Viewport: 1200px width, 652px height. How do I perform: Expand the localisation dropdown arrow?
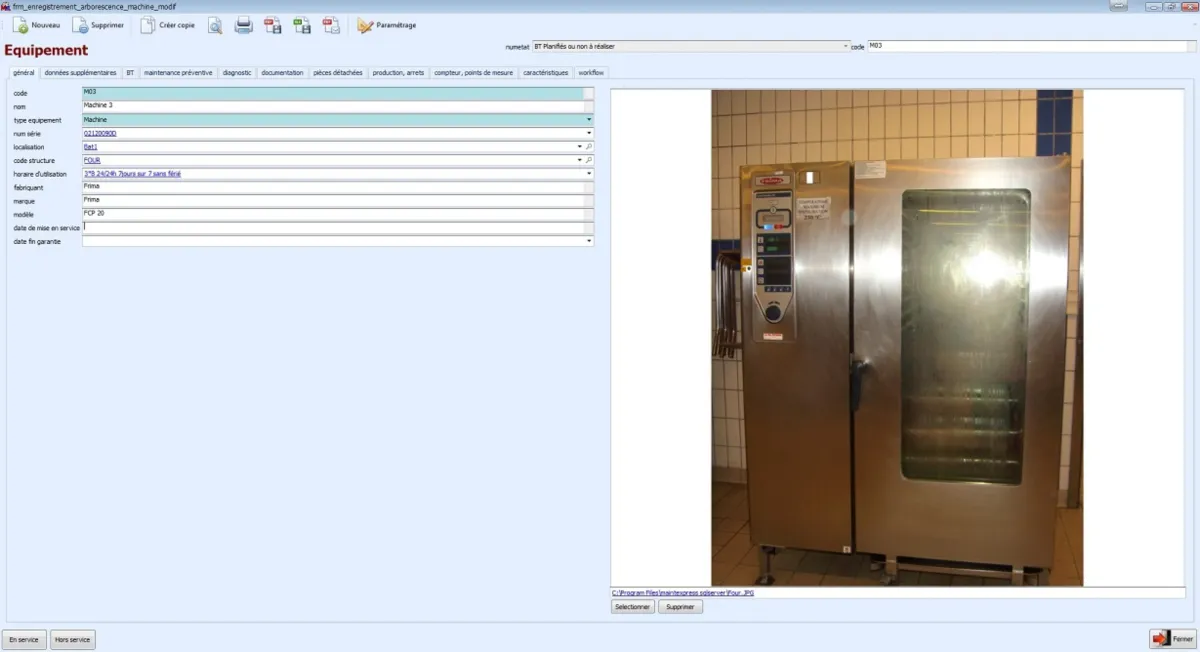(x=579, y=146)
